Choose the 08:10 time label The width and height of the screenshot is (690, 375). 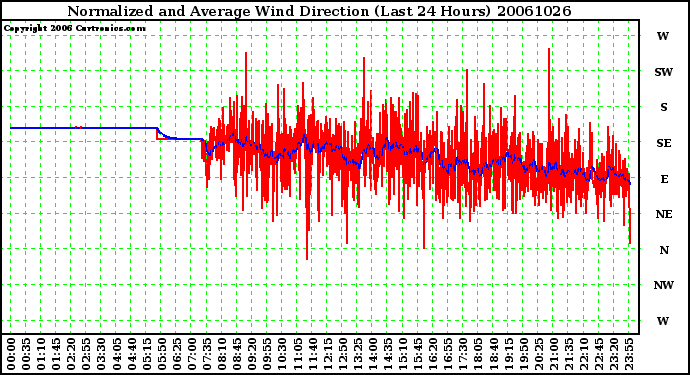pos(221,355)
